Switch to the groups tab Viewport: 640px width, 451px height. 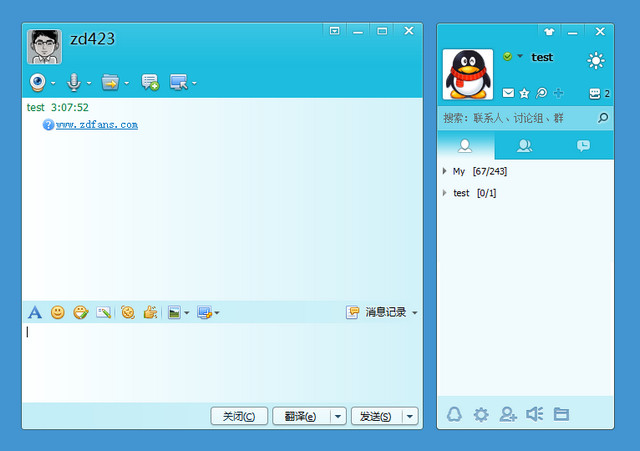tap(524, 146)
